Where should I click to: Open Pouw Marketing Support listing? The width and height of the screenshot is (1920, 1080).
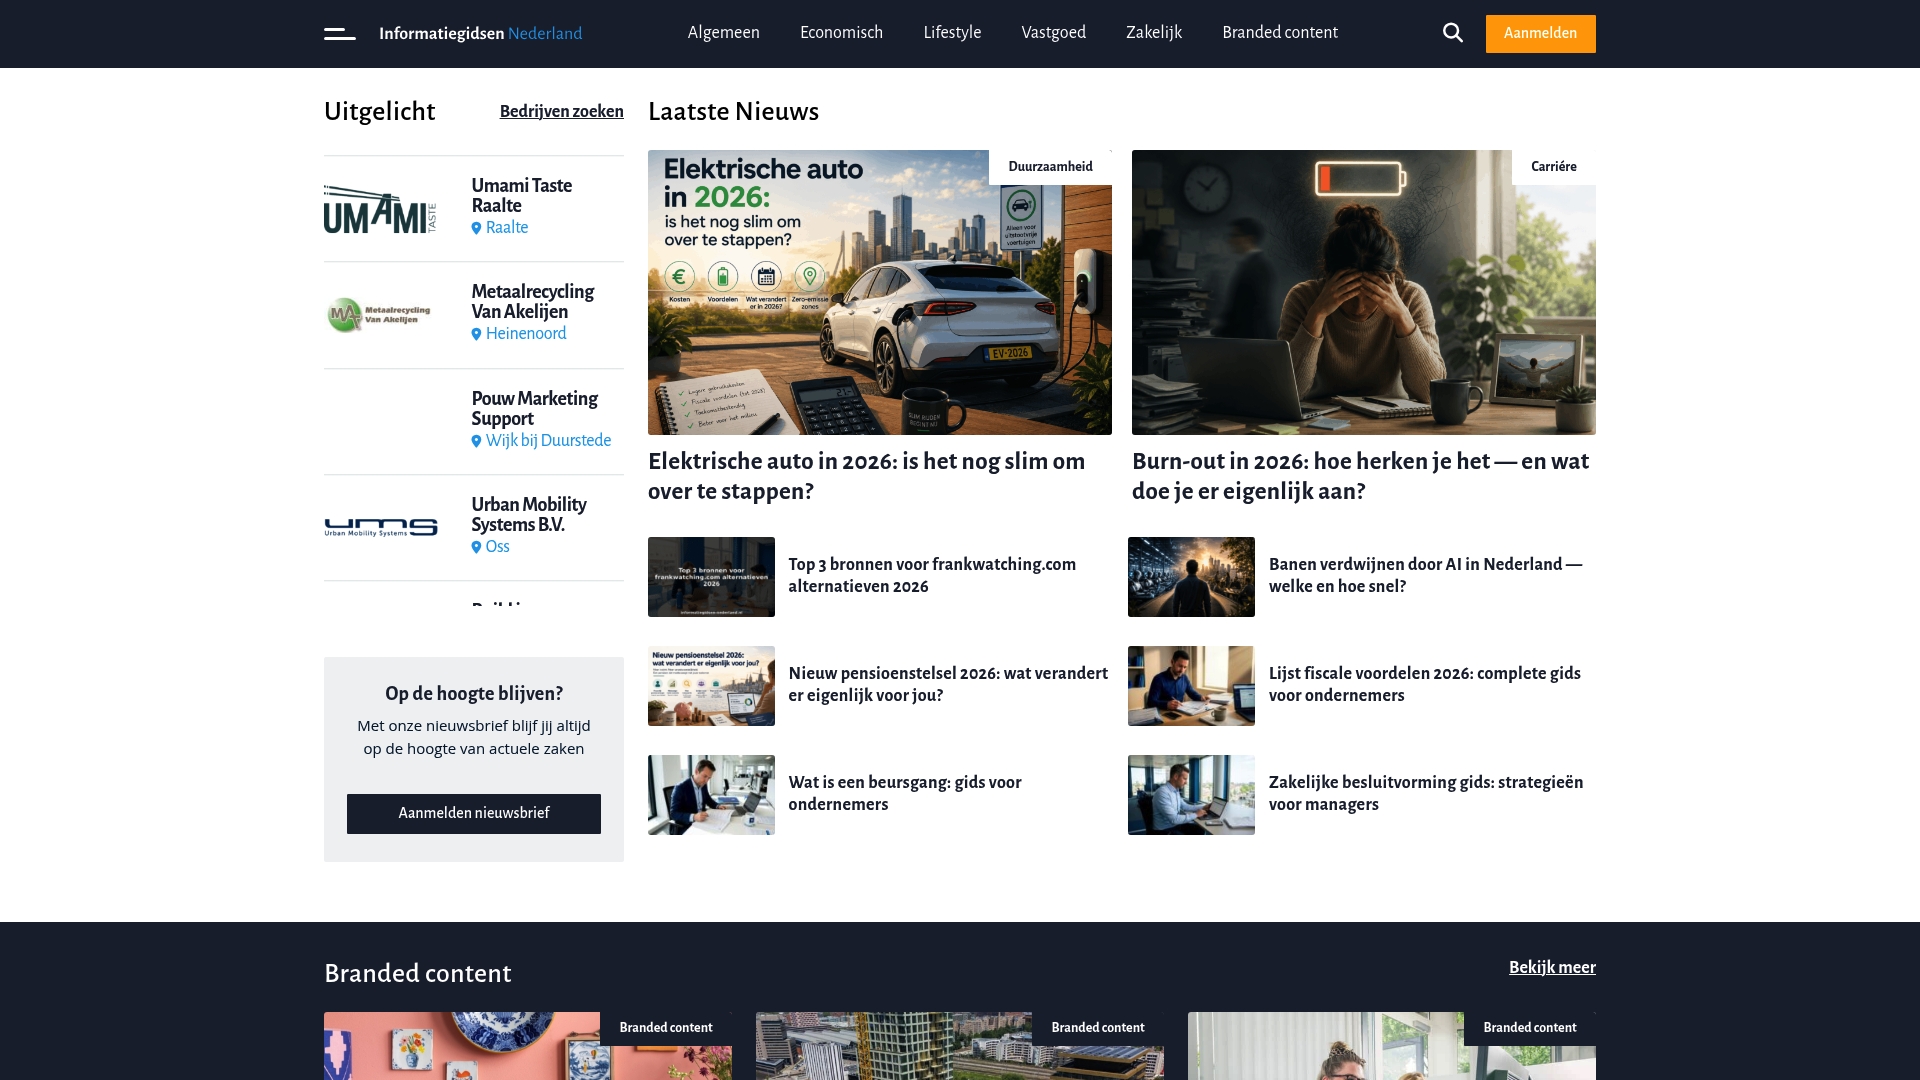click(534, 409)
